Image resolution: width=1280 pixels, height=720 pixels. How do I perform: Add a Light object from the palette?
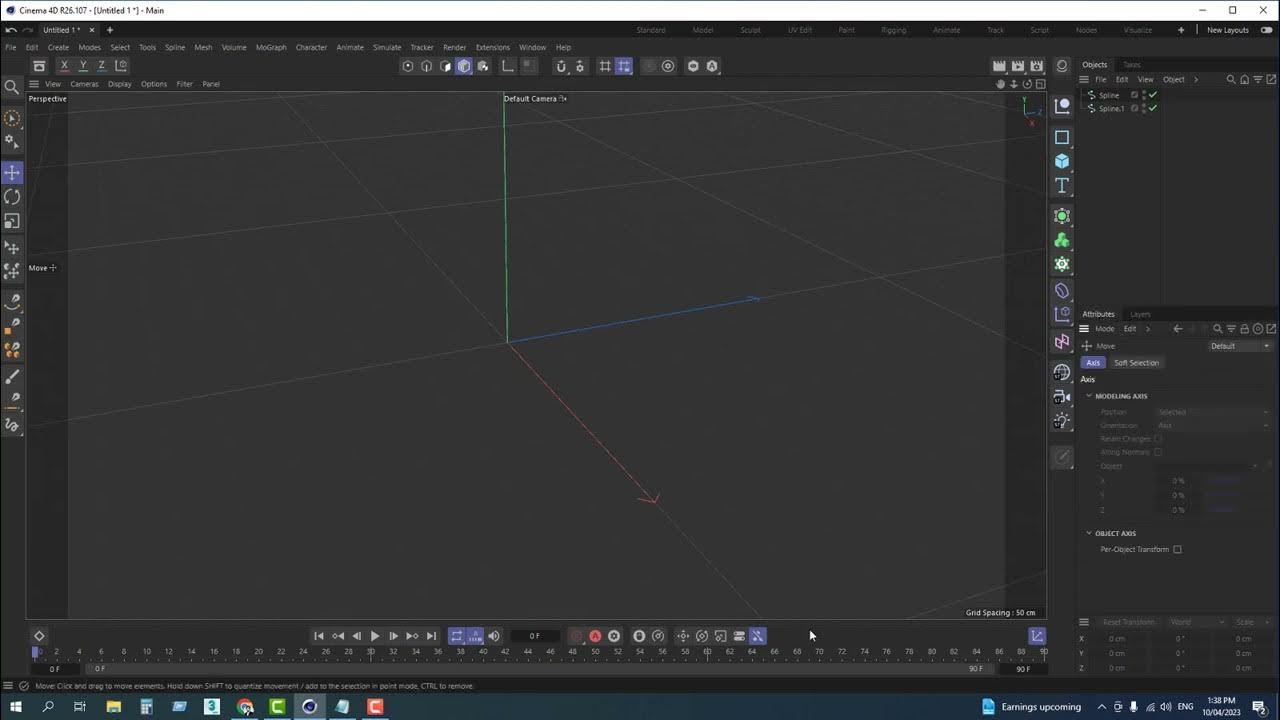[1062, 421]
